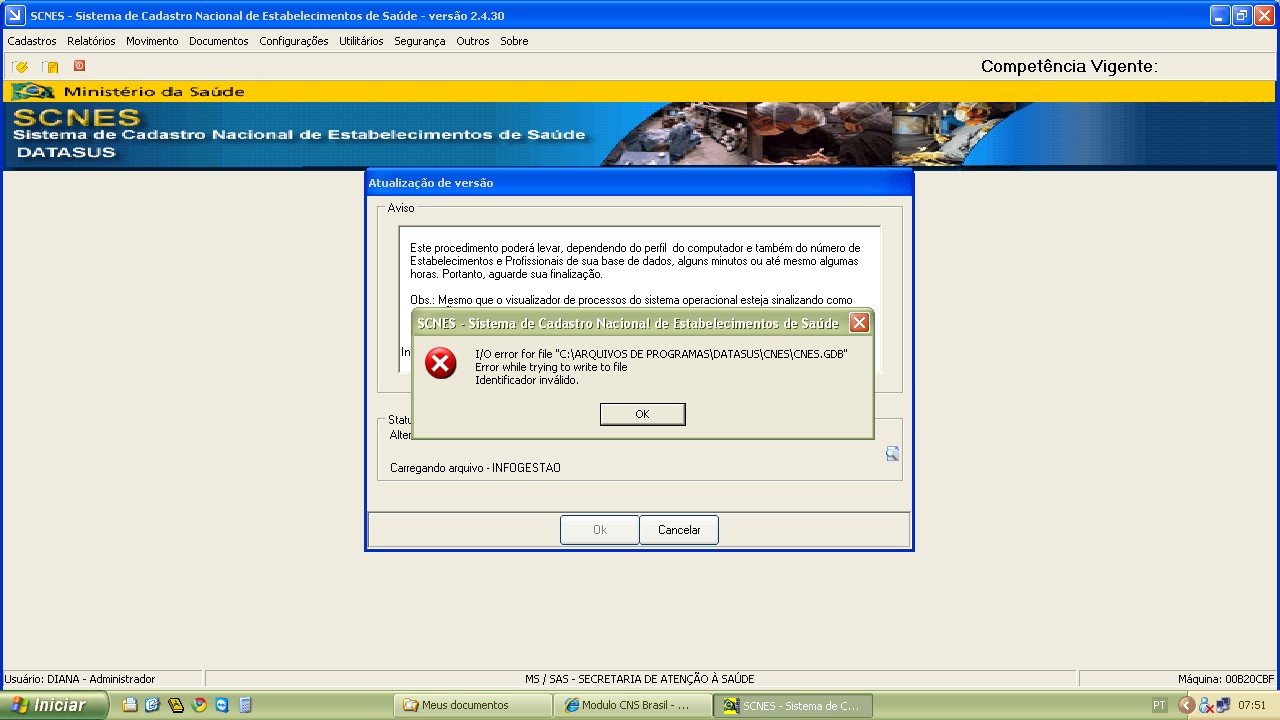
Task: Open the Iniciar start menu
Action: click(54, 705)
